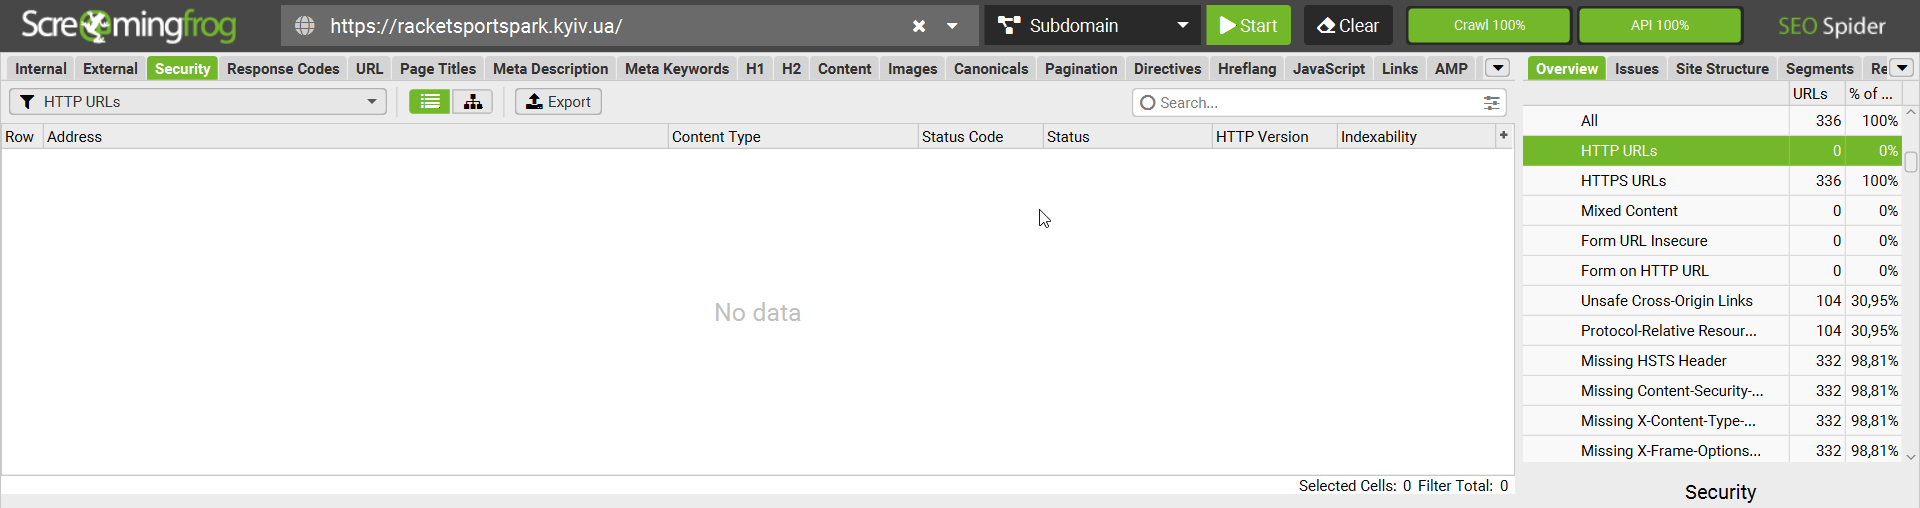The height and width of the screenshot is (508, 1920).
Task: Click the Search input field
Action: 1310,103
